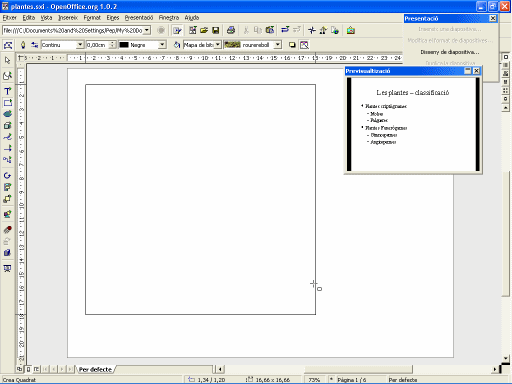Select the Text tool (T icon)

[x=7, y=91]
